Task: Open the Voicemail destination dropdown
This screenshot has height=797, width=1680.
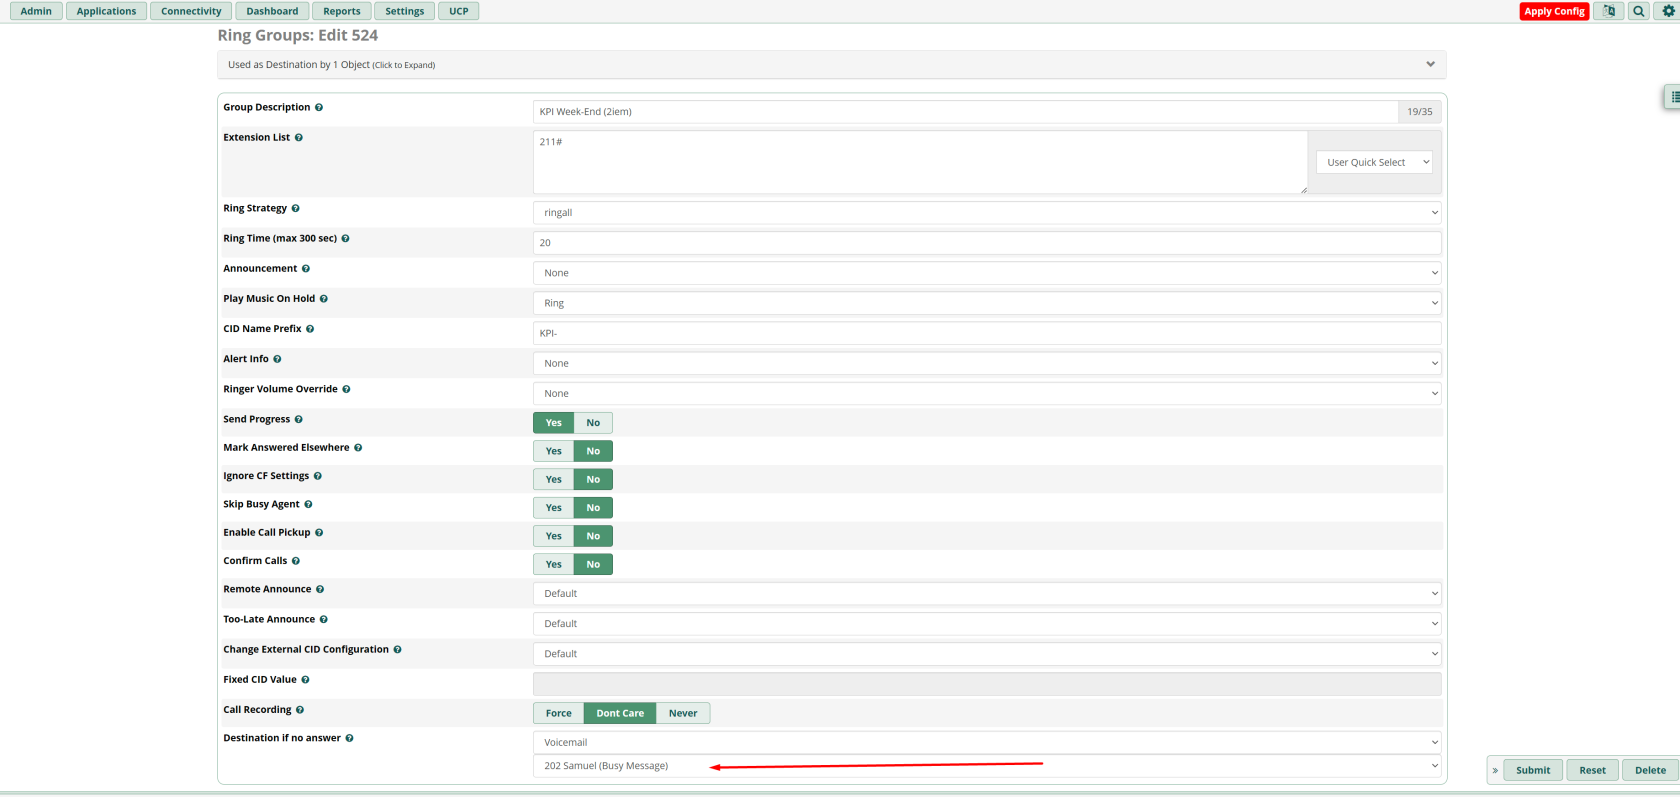Action: tap(987, 742)
